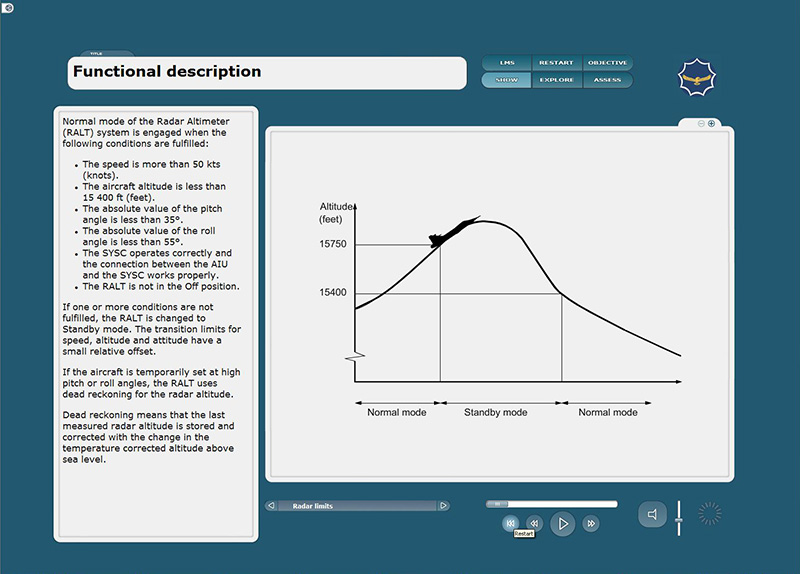Image resolution: width=800 pixels, height=574 pixels.
Task: Select the SHOW mode tab
Action: point(507,80)
